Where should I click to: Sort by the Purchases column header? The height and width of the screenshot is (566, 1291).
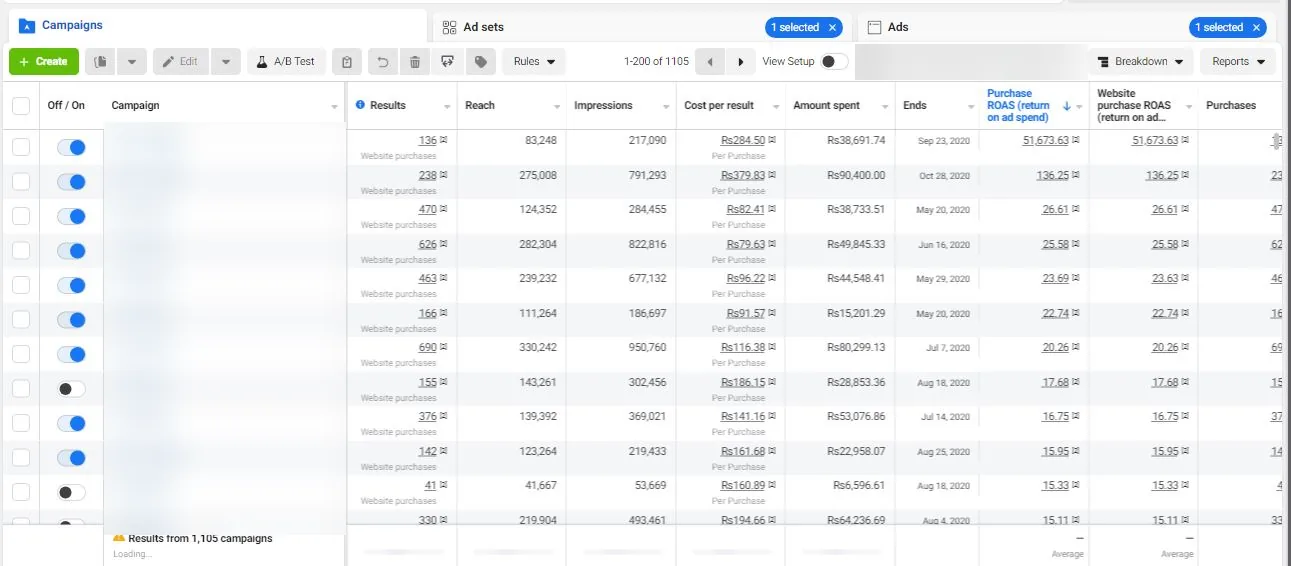(1231, 105)
